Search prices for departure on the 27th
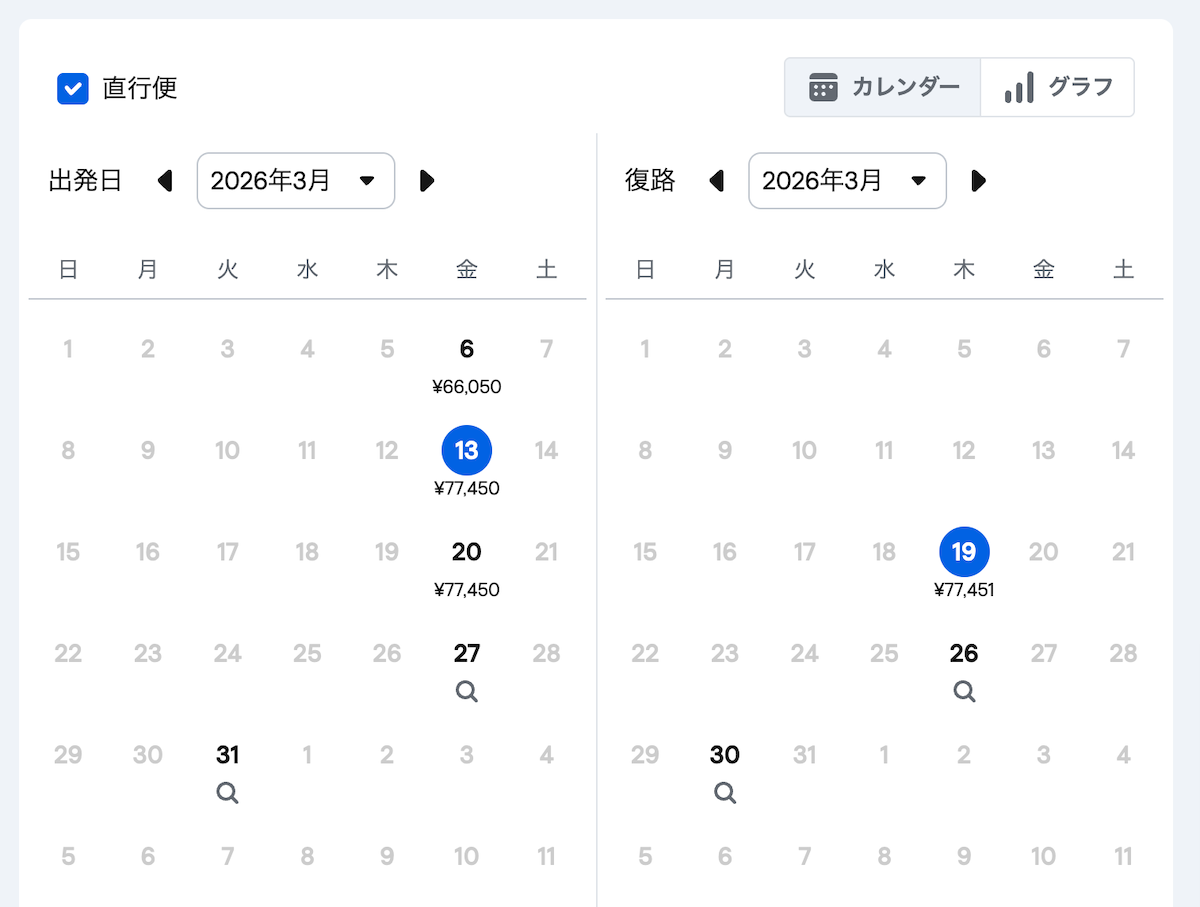Image resolution: width=1200 pixels, height=907 pixels. pos(467,692)
